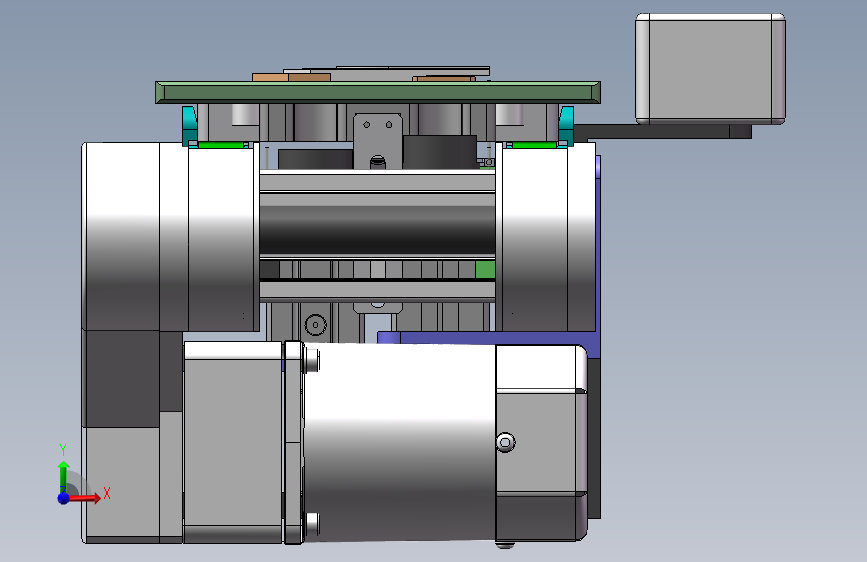
Task: Select the gray rounded box at upper right
Action: (x=711, y=69)
